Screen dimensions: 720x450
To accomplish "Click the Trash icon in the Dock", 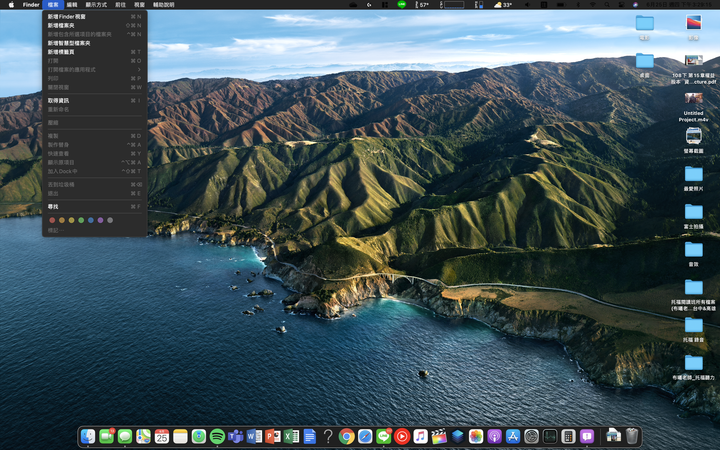I will point(632,437).
